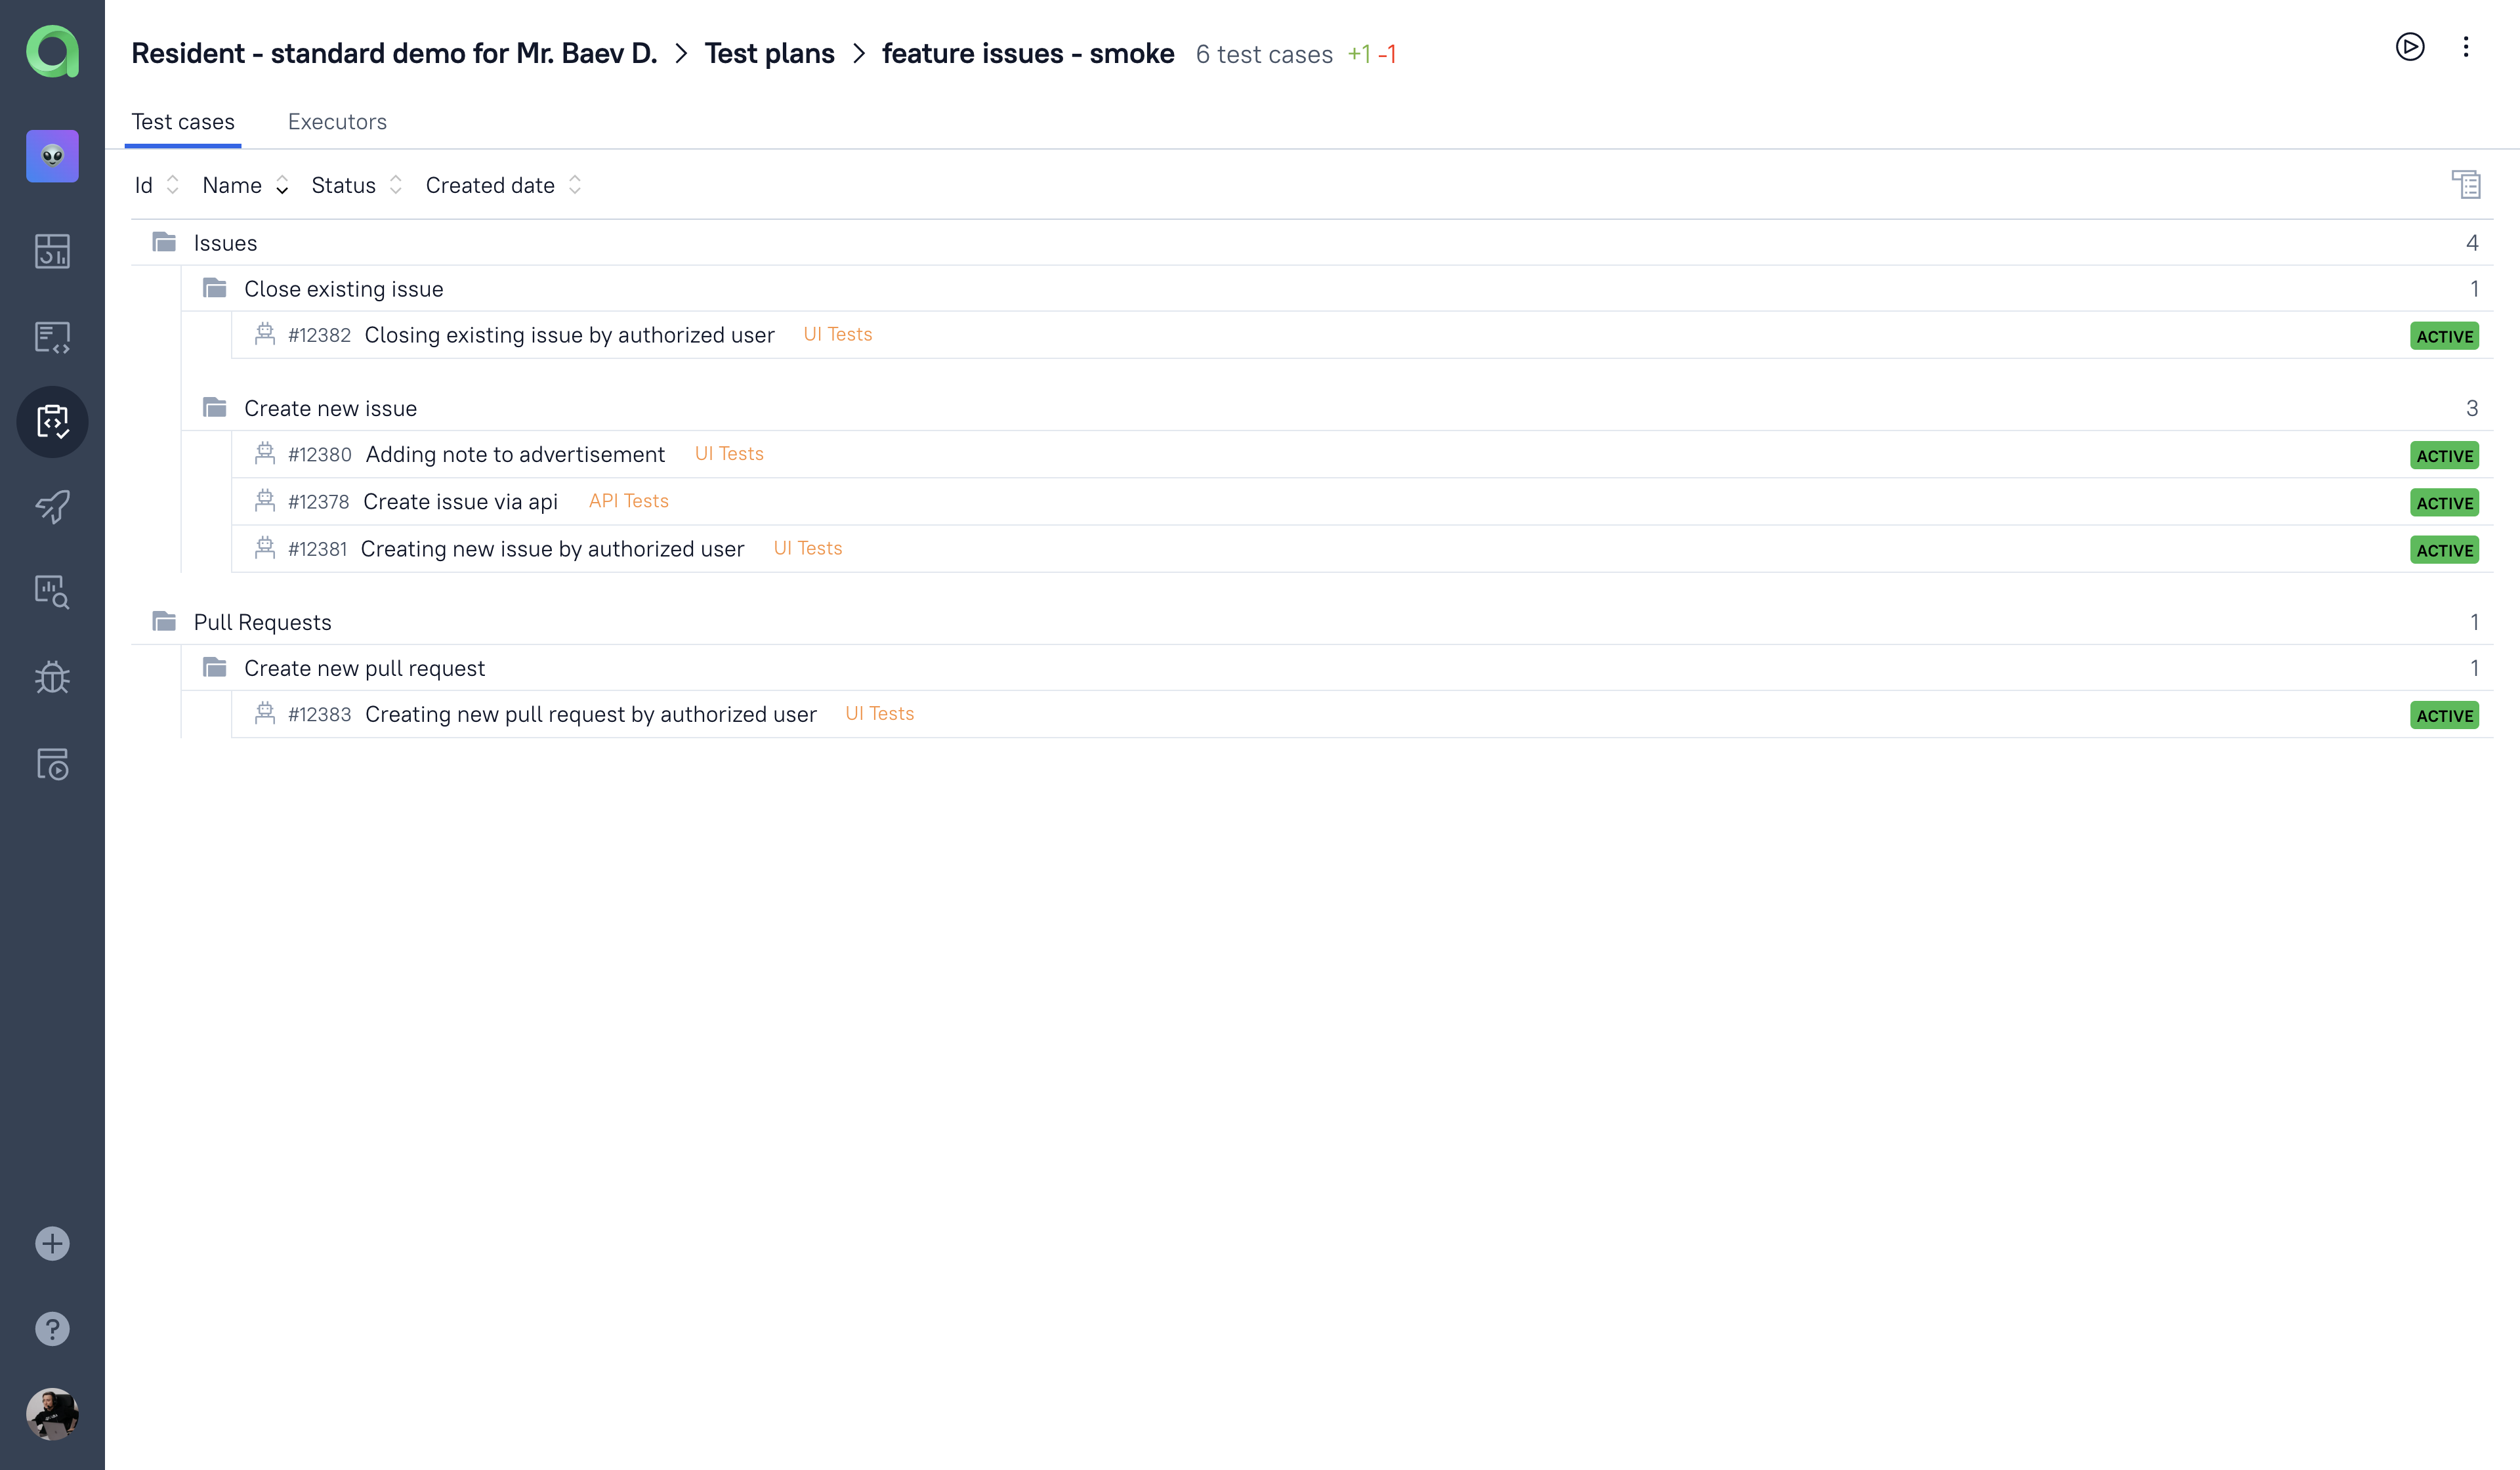
Task: Switch to the Executors tab
Action: (338, 121)
